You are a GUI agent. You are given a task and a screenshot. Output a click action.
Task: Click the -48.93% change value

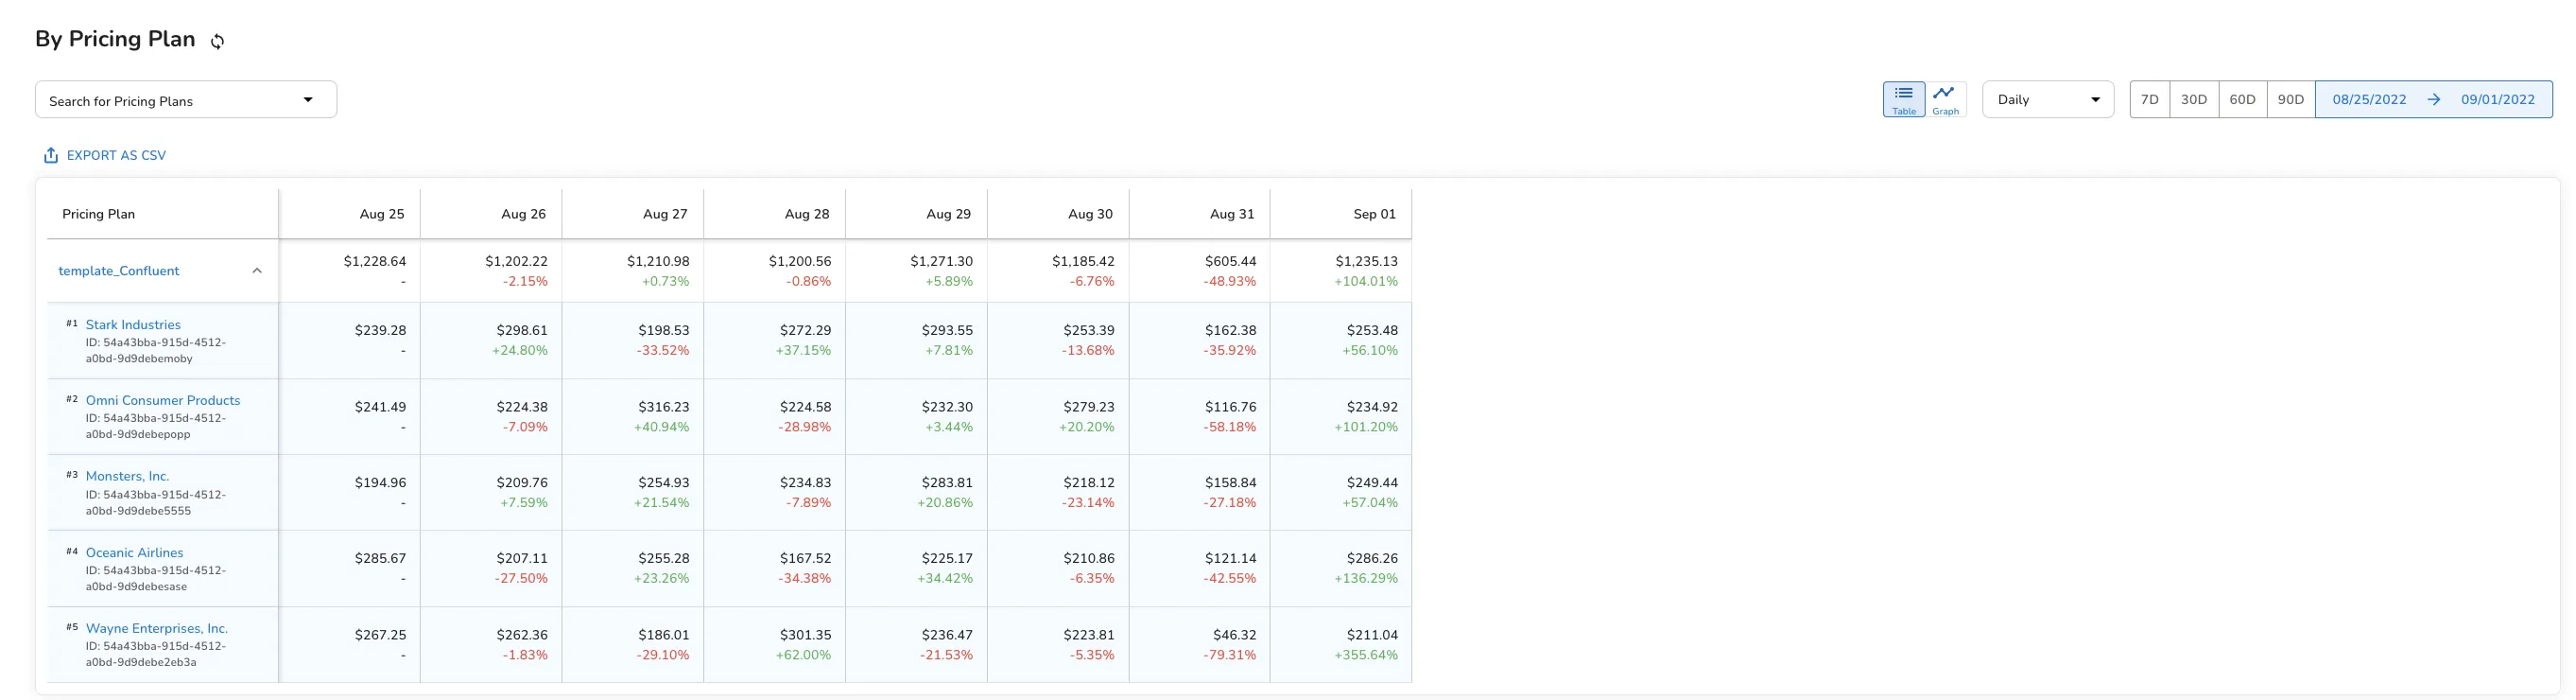1230,281
